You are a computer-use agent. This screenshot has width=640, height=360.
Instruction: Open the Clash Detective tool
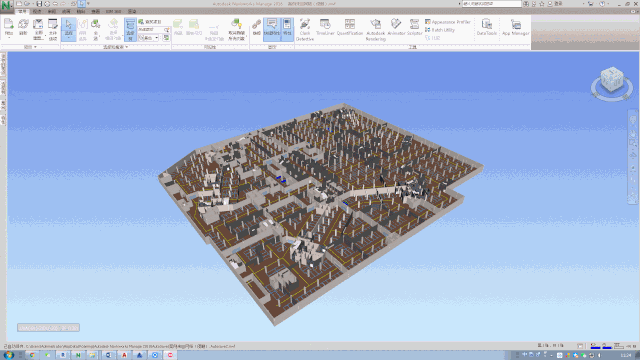click(x=304, y=29)
